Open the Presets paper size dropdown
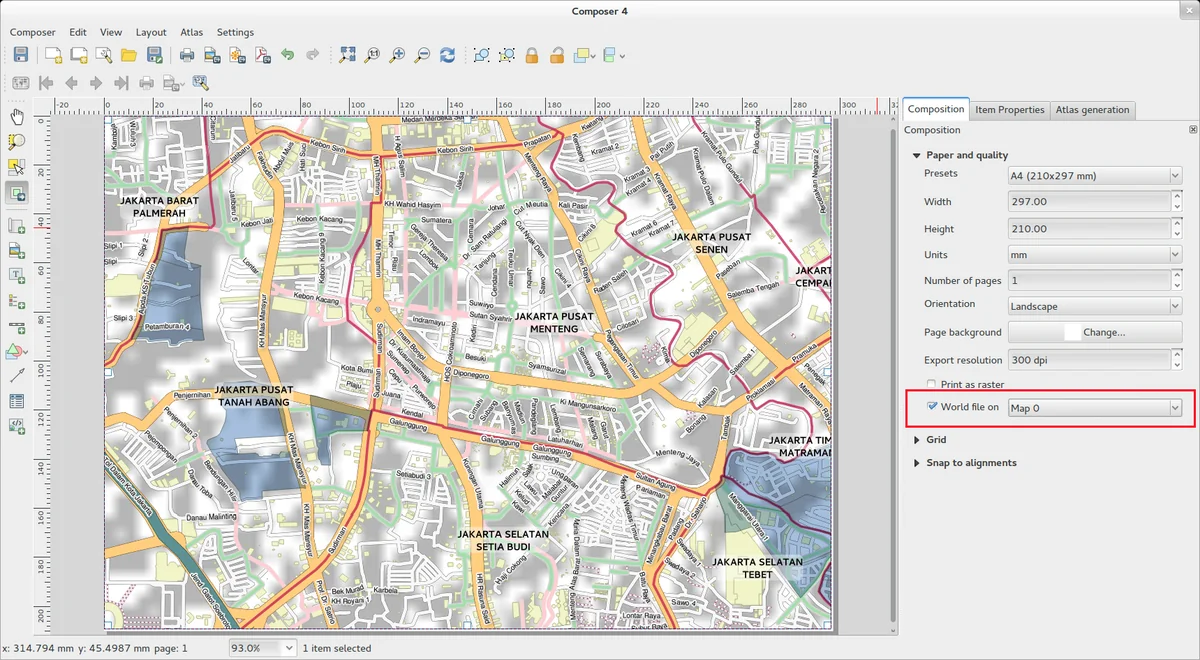The height and width of the screenshot is (660, 1200). 1094,176
